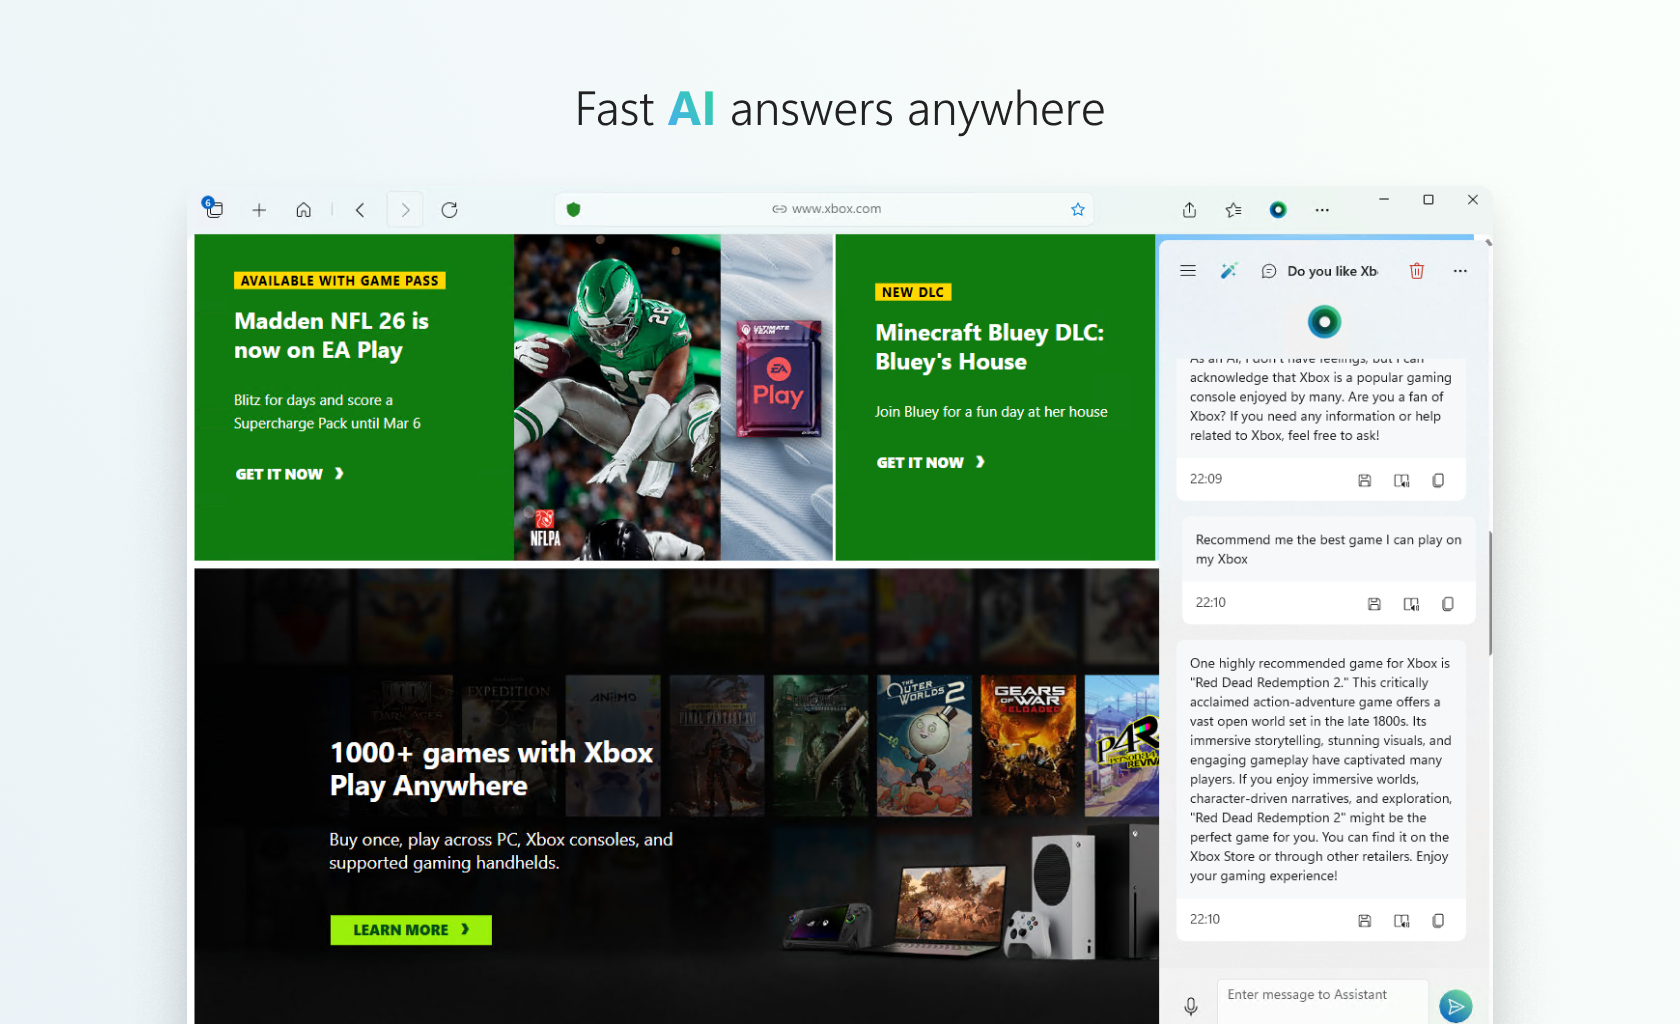
Task: Click GET IT NOW for Minecraft Bluey DLC
Action: pyautogui.click(x=931, y=462)
